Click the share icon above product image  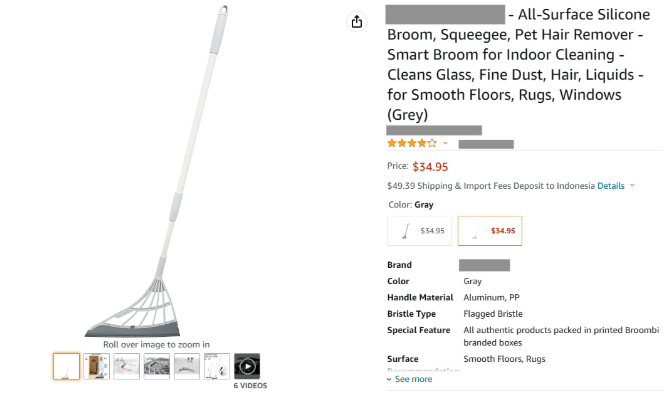357,21
